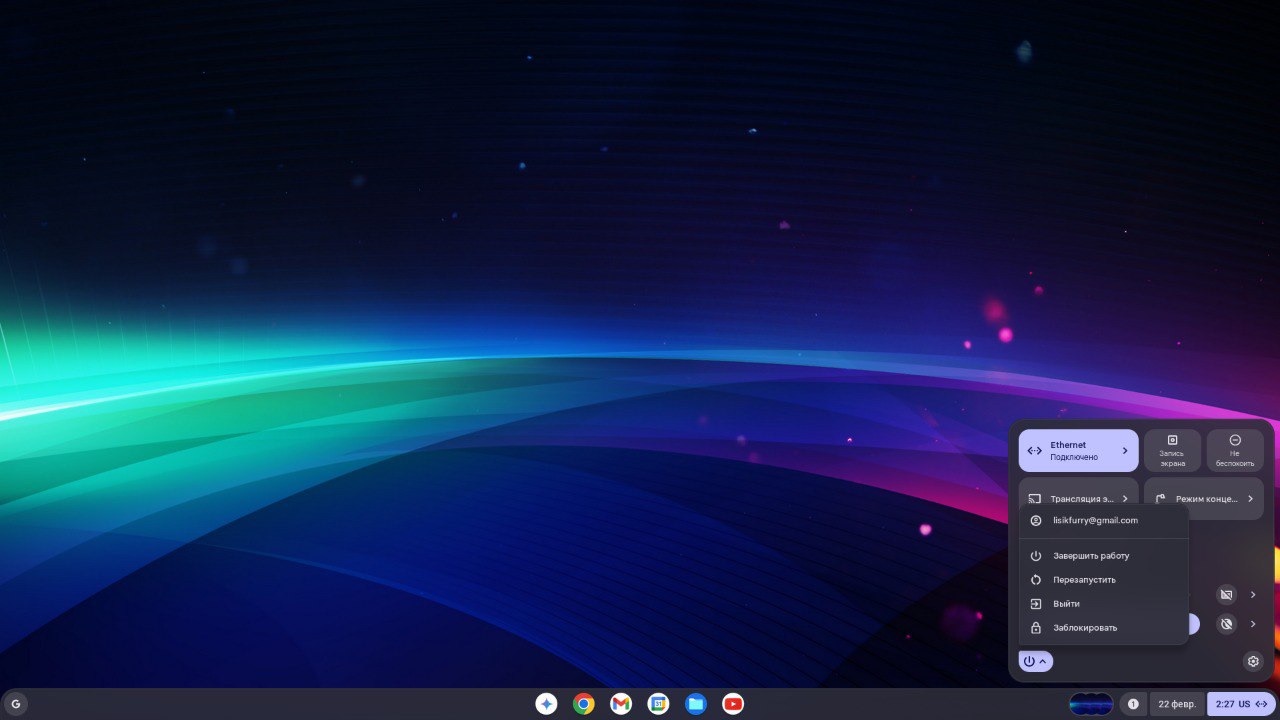This screenshot has width=1280, height=720.
Task: Select Выйти to sign out
Action: pos(1103,604)
